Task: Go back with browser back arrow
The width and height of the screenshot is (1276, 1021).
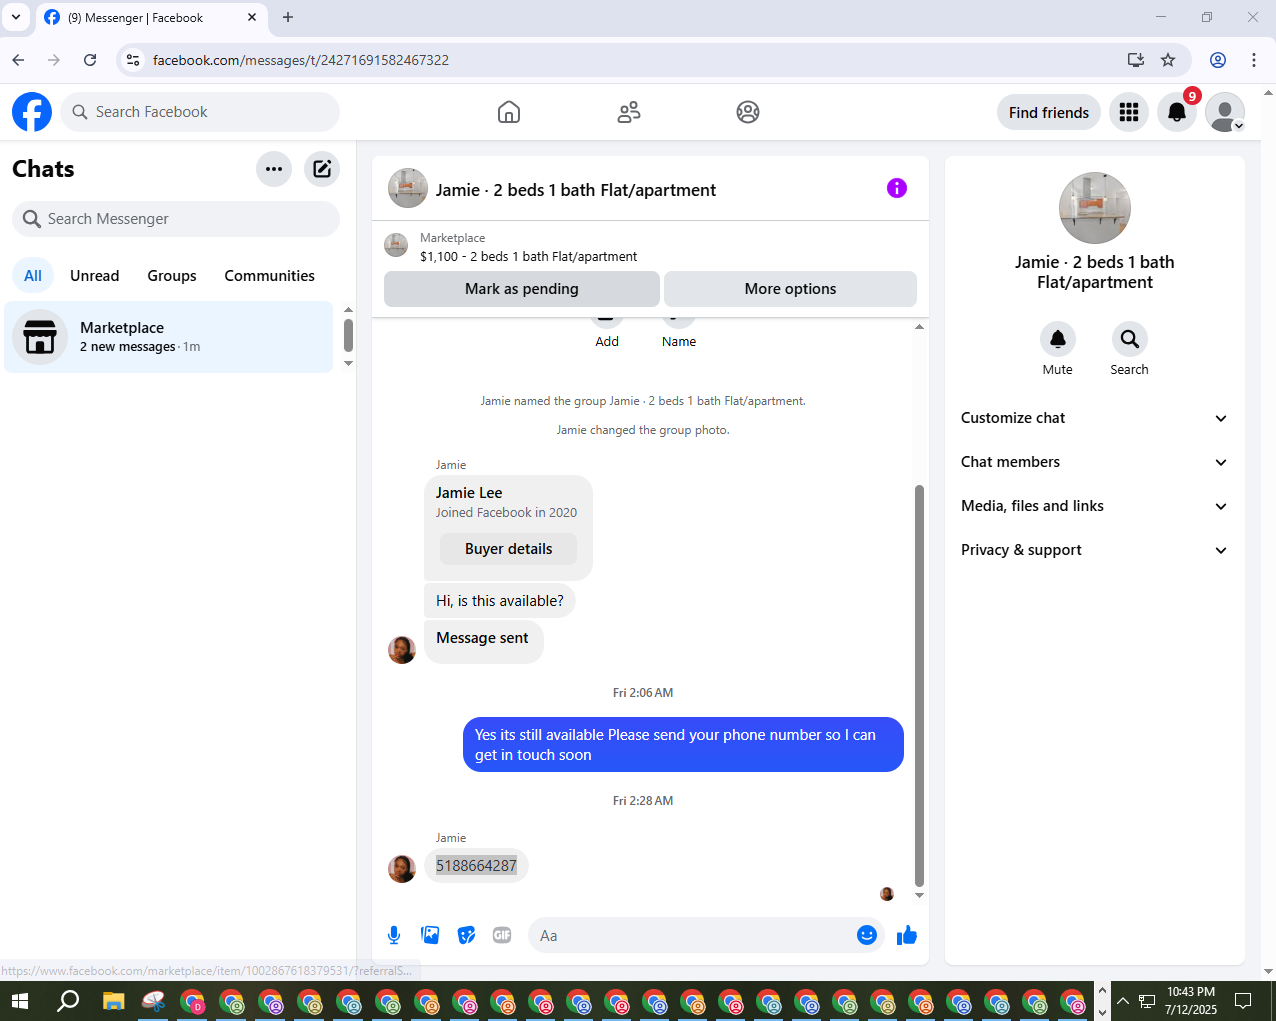Action: (18, 60)
